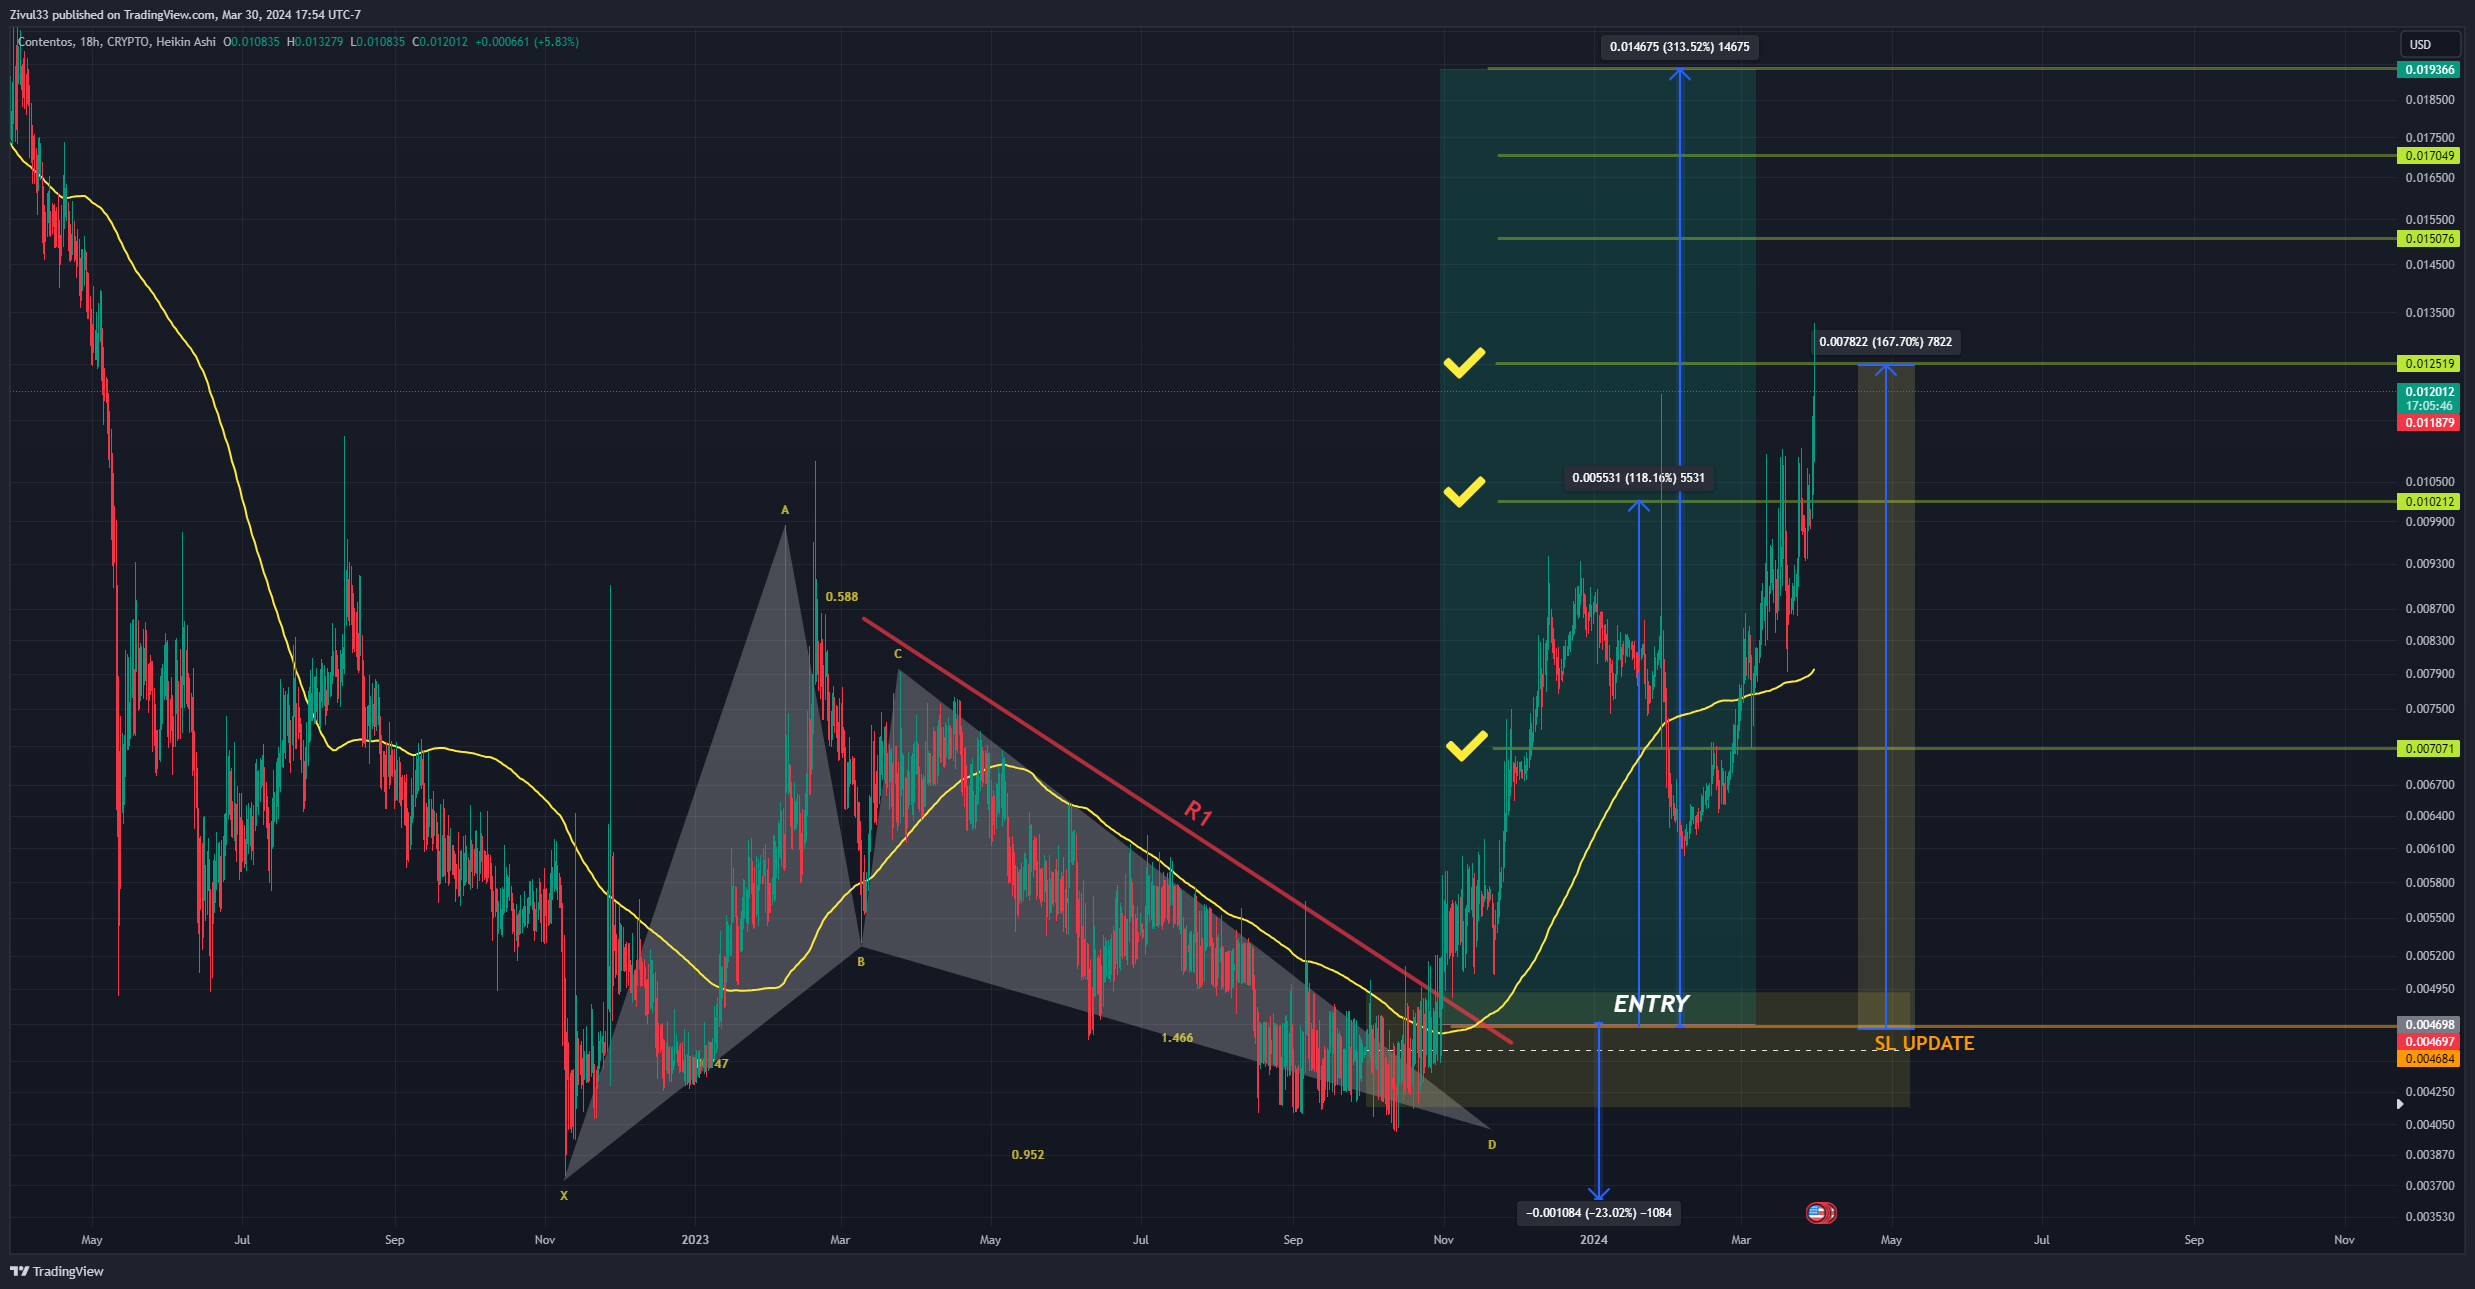2475x1289 pixels.
Task: Click the orange 0.004684 price label
Action: pyautogui.click(x=2429, y=1059)
